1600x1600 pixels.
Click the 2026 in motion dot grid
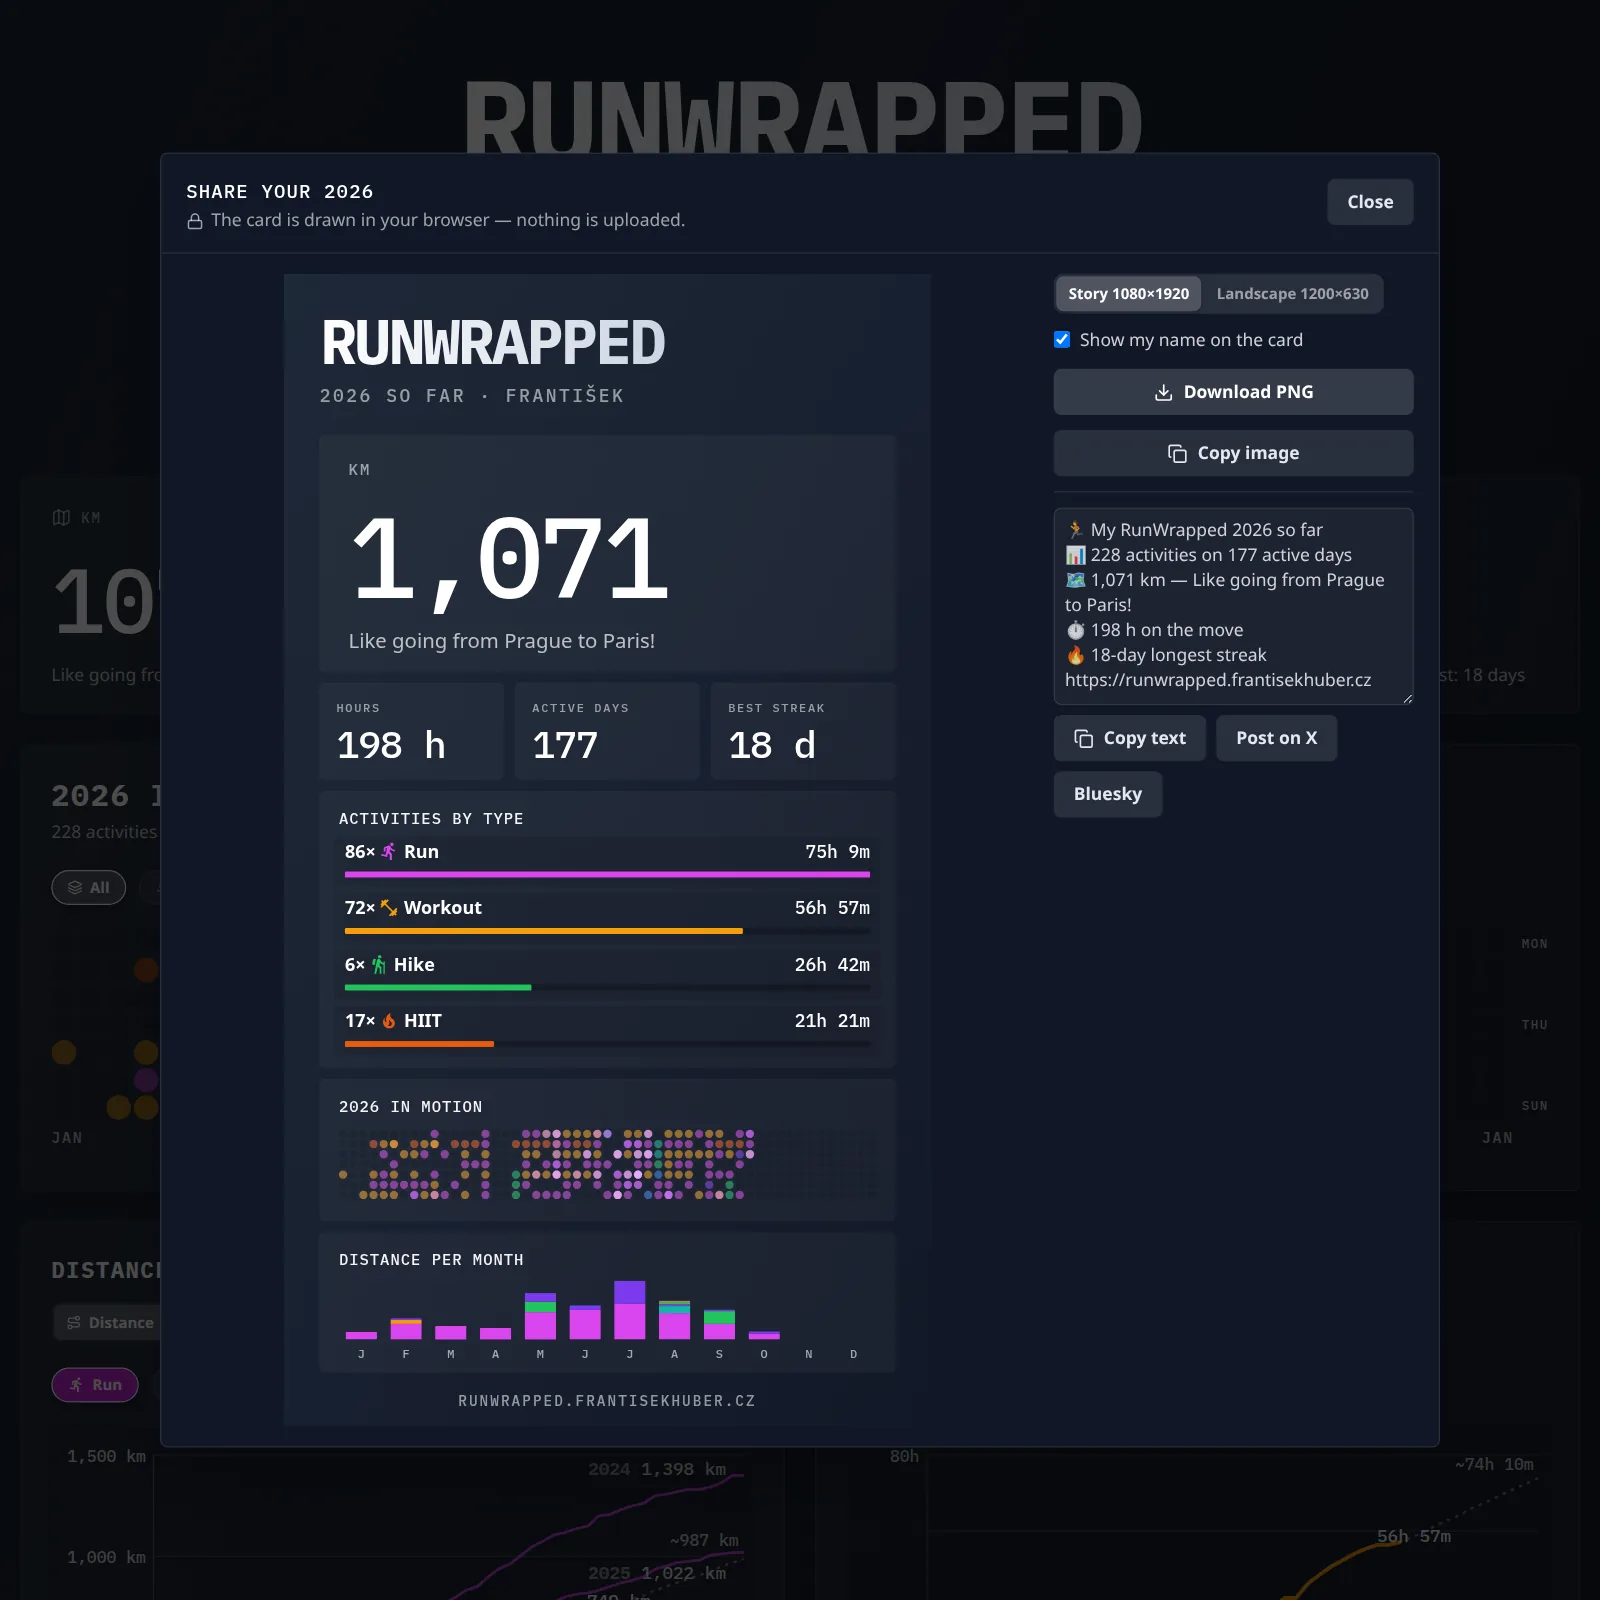[607, 1165]
